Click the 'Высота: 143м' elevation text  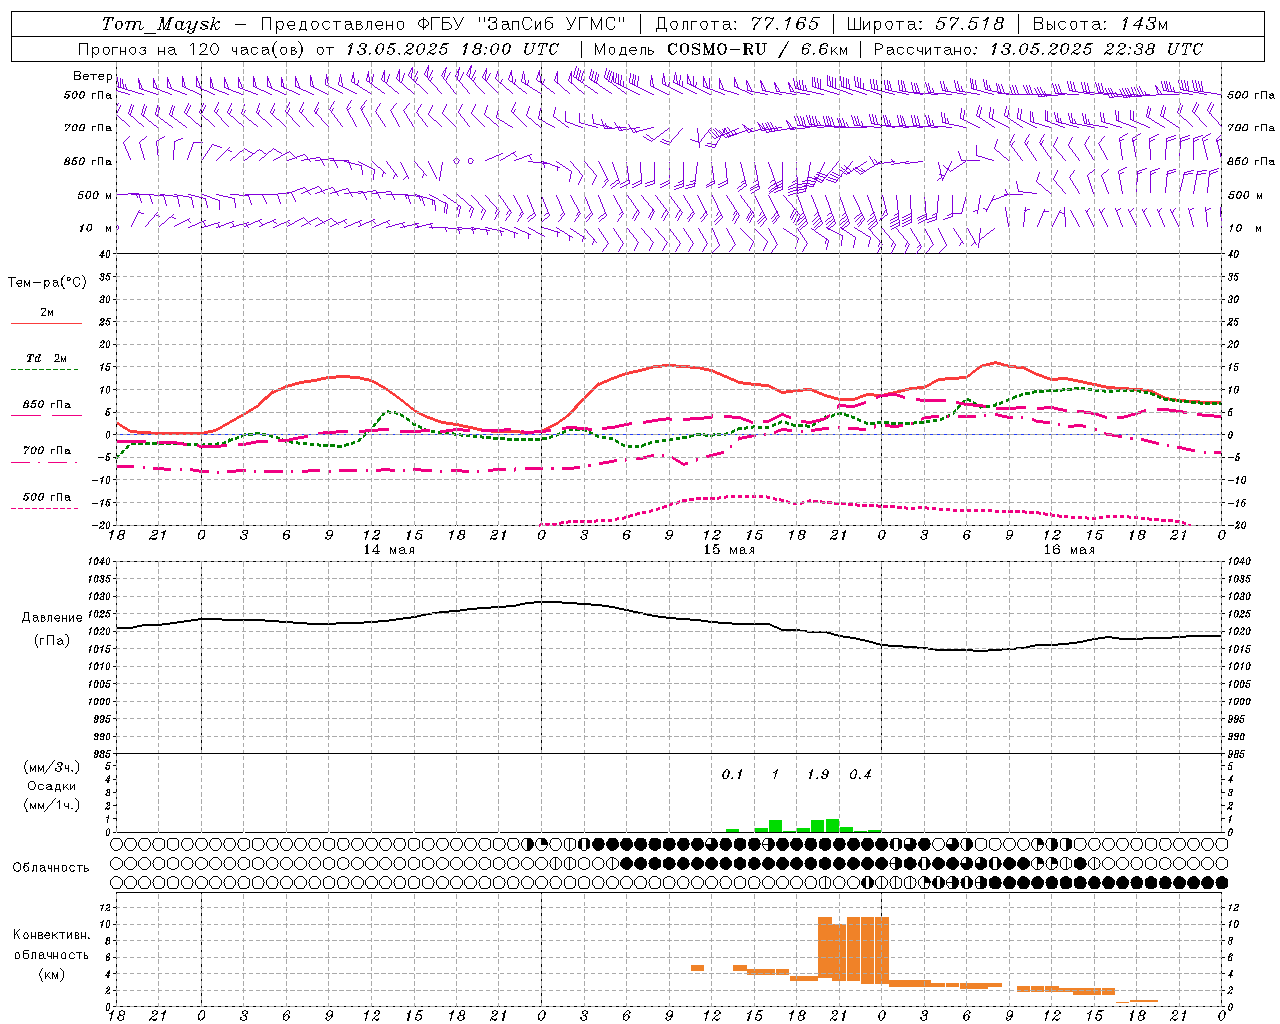pos(1100,24)
